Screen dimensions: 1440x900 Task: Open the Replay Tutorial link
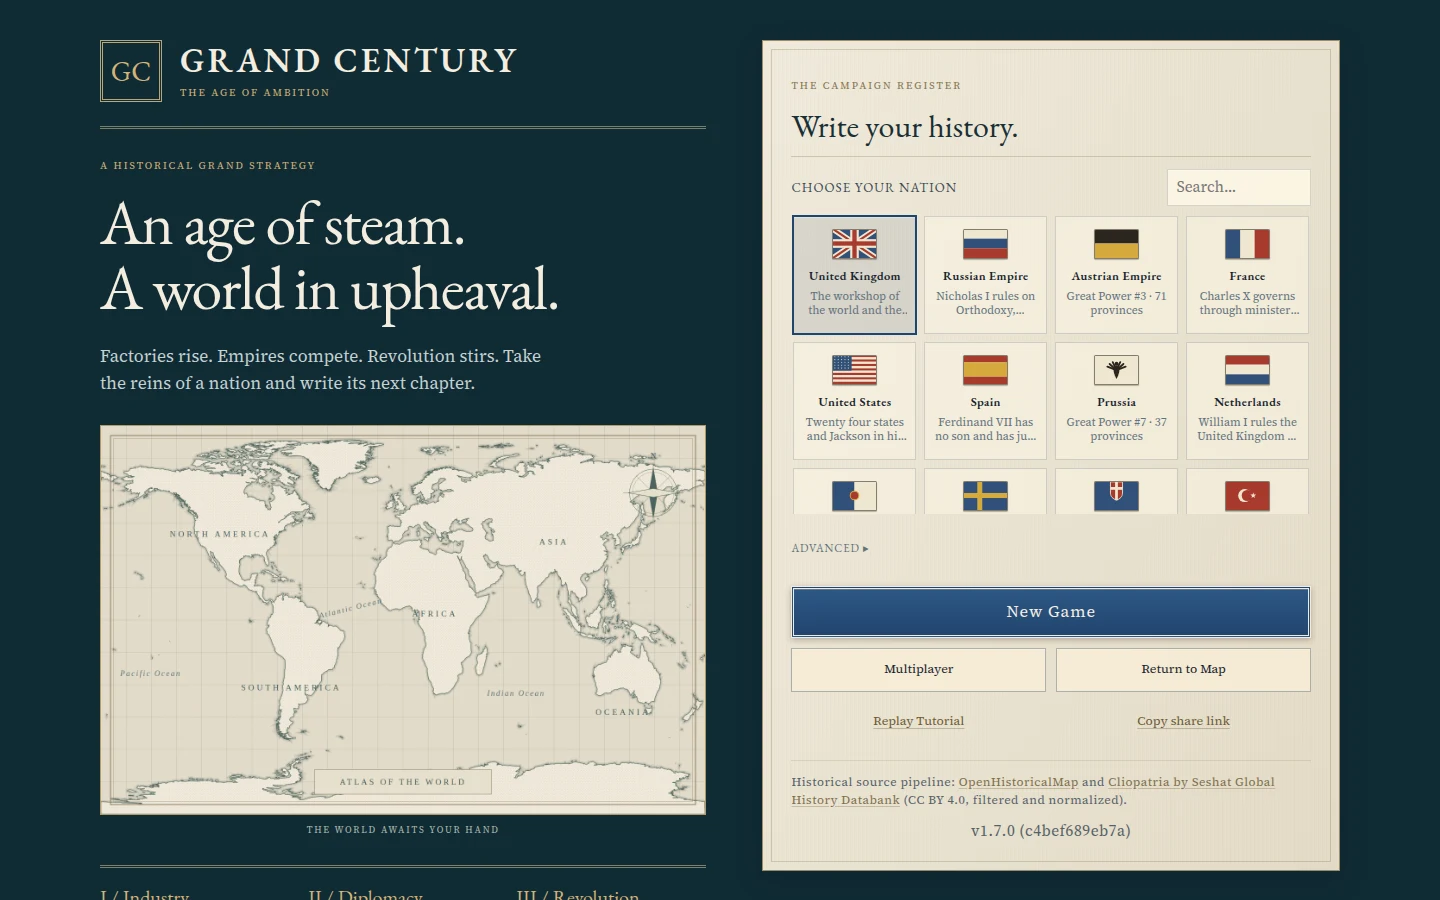coord(918,721)
